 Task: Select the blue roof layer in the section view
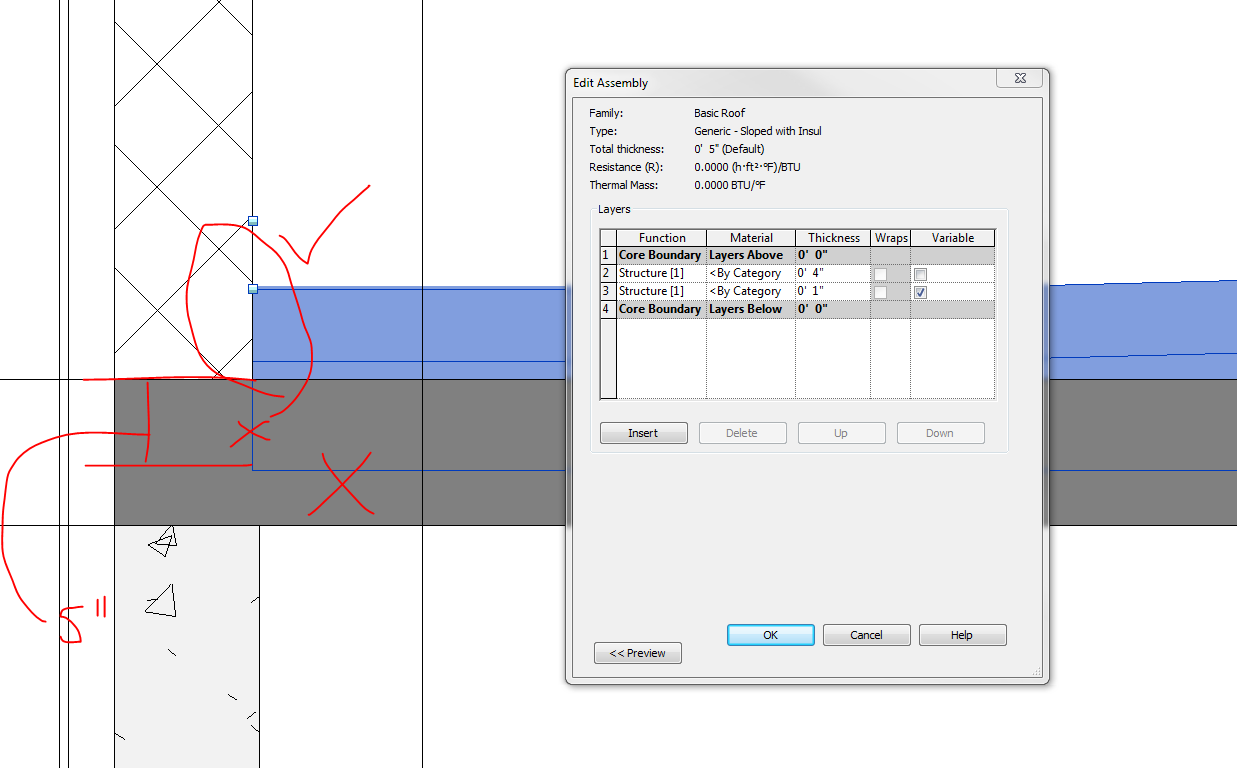[400, 330]
